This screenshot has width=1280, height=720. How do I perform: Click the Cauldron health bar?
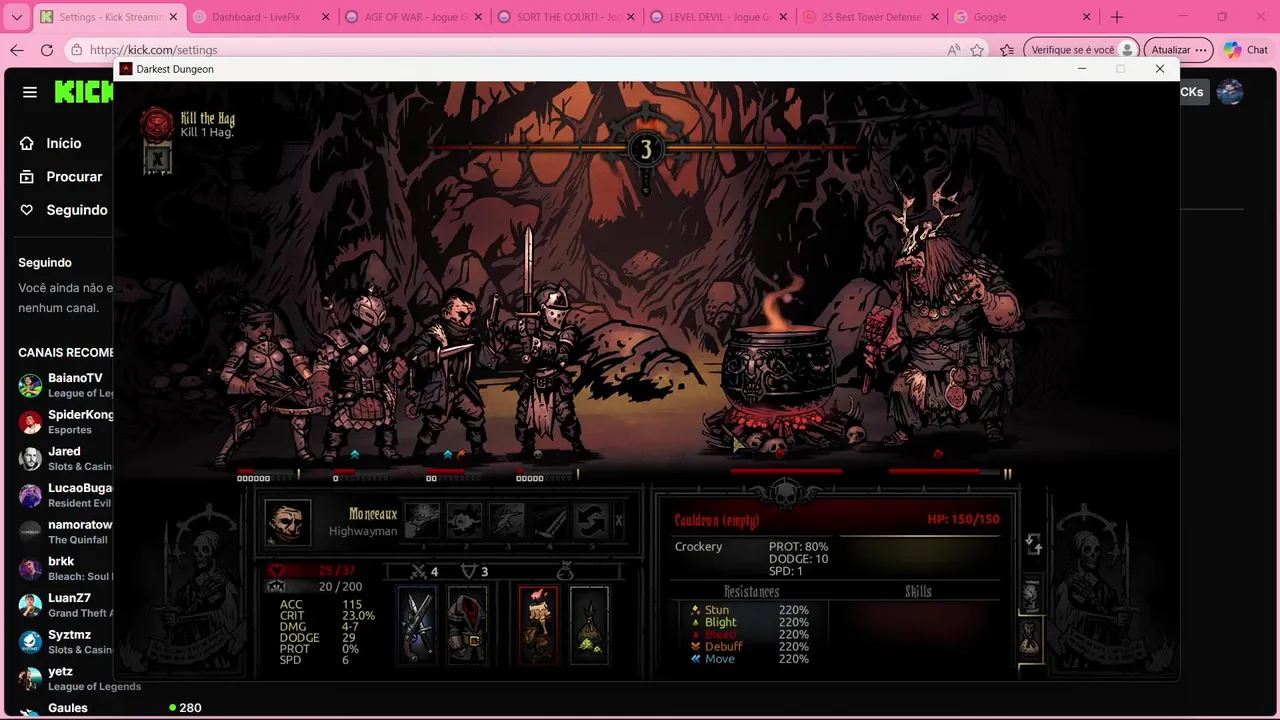(x=786, y=471)
